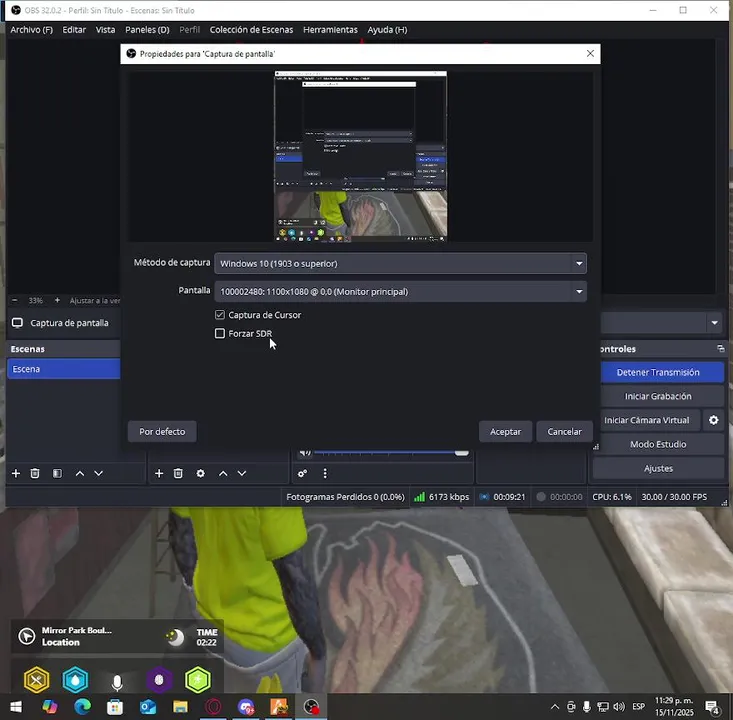Click the screen capture preview thumbnail
The width and height of the screenshot is (733, 720).
pyautogui.click(x=360, y=157)
